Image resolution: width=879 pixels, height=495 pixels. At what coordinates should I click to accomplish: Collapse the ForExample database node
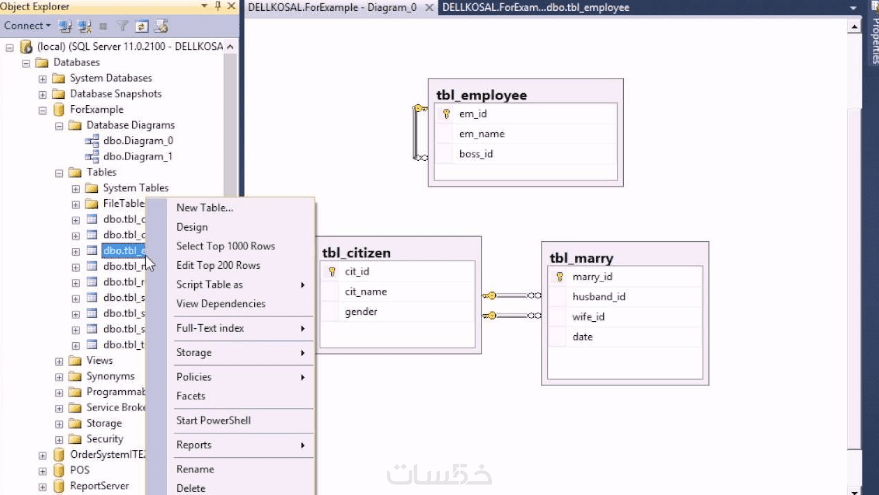(43, 110)
